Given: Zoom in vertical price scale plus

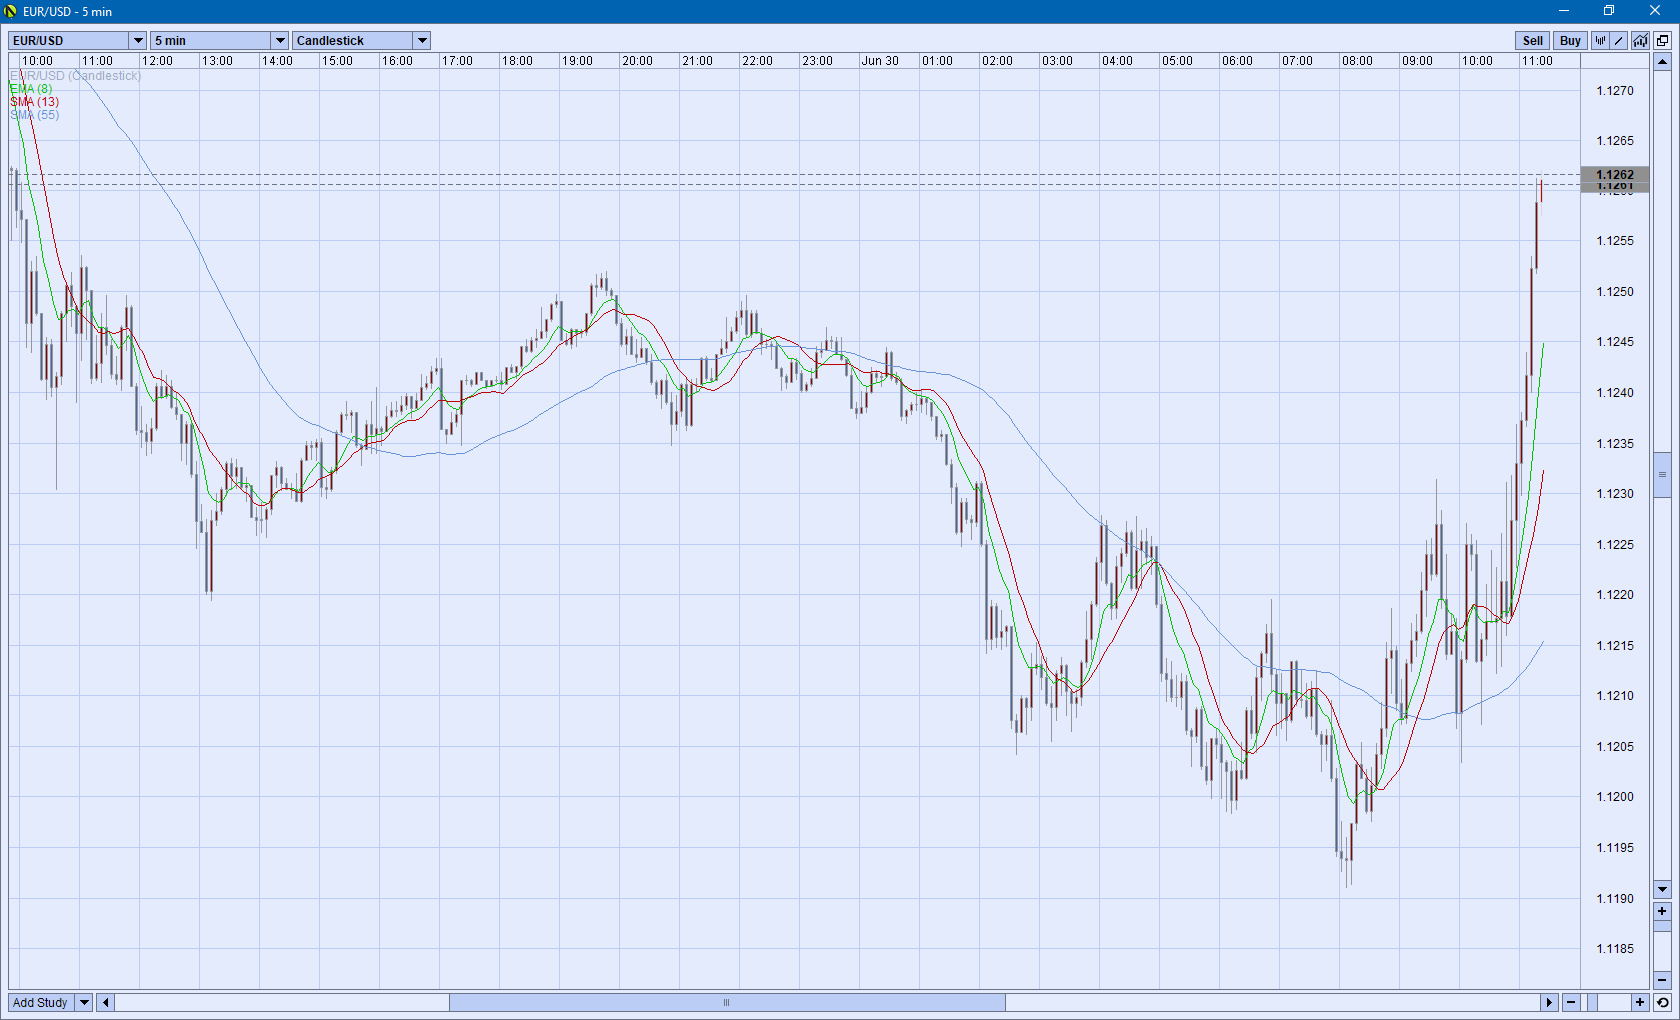Looking at the screenshot, I should tap(1662, 911).
